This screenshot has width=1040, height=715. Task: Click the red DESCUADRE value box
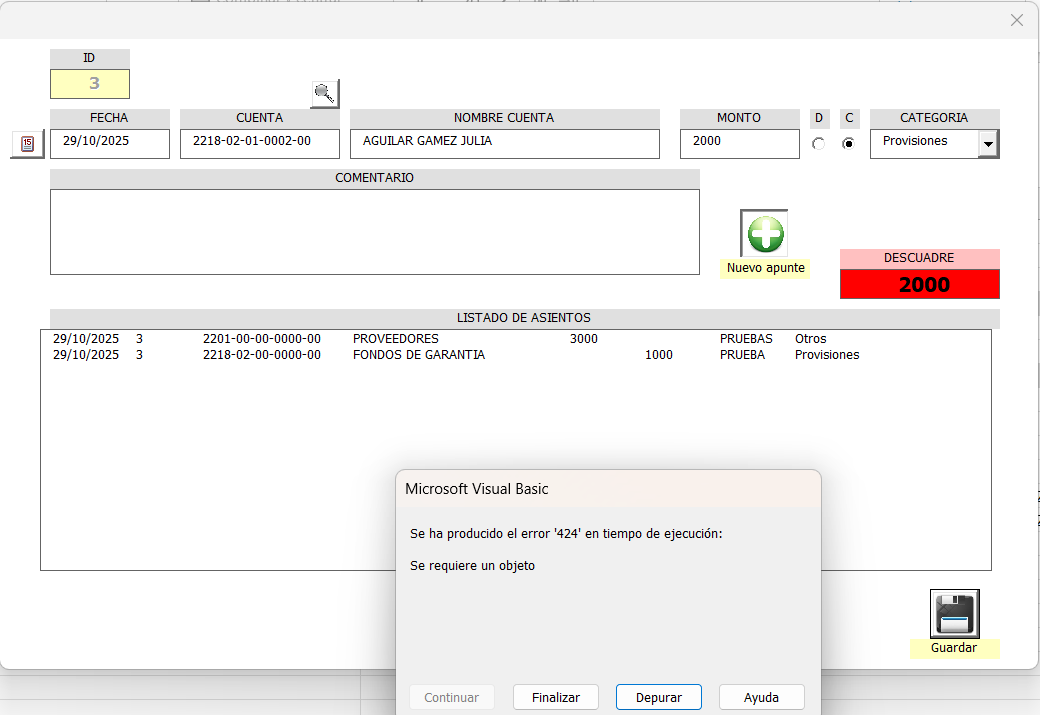(x=919, y=284)
